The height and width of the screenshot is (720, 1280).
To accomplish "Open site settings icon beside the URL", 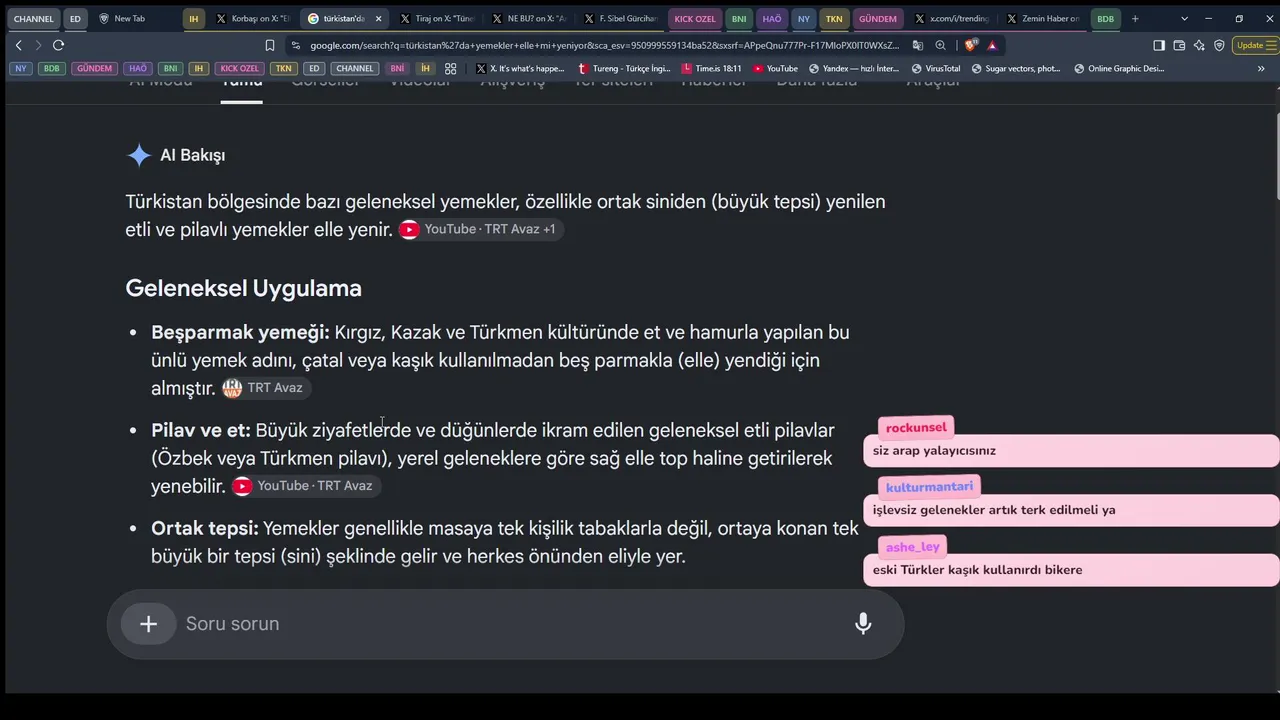I will (x=295, y=45).
